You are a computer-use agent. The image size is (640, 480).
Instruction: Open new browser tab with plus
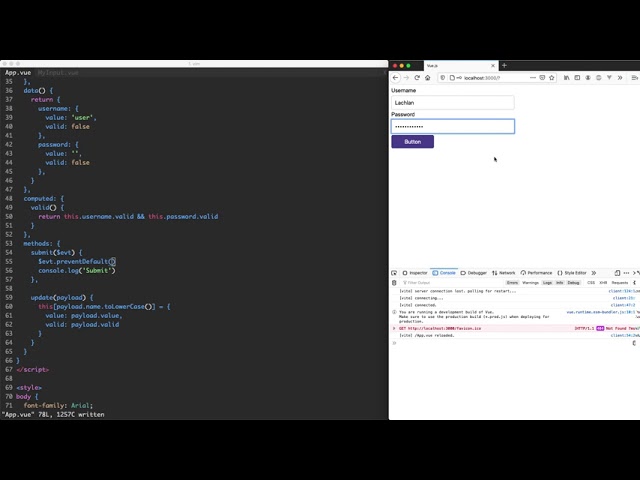504,65
